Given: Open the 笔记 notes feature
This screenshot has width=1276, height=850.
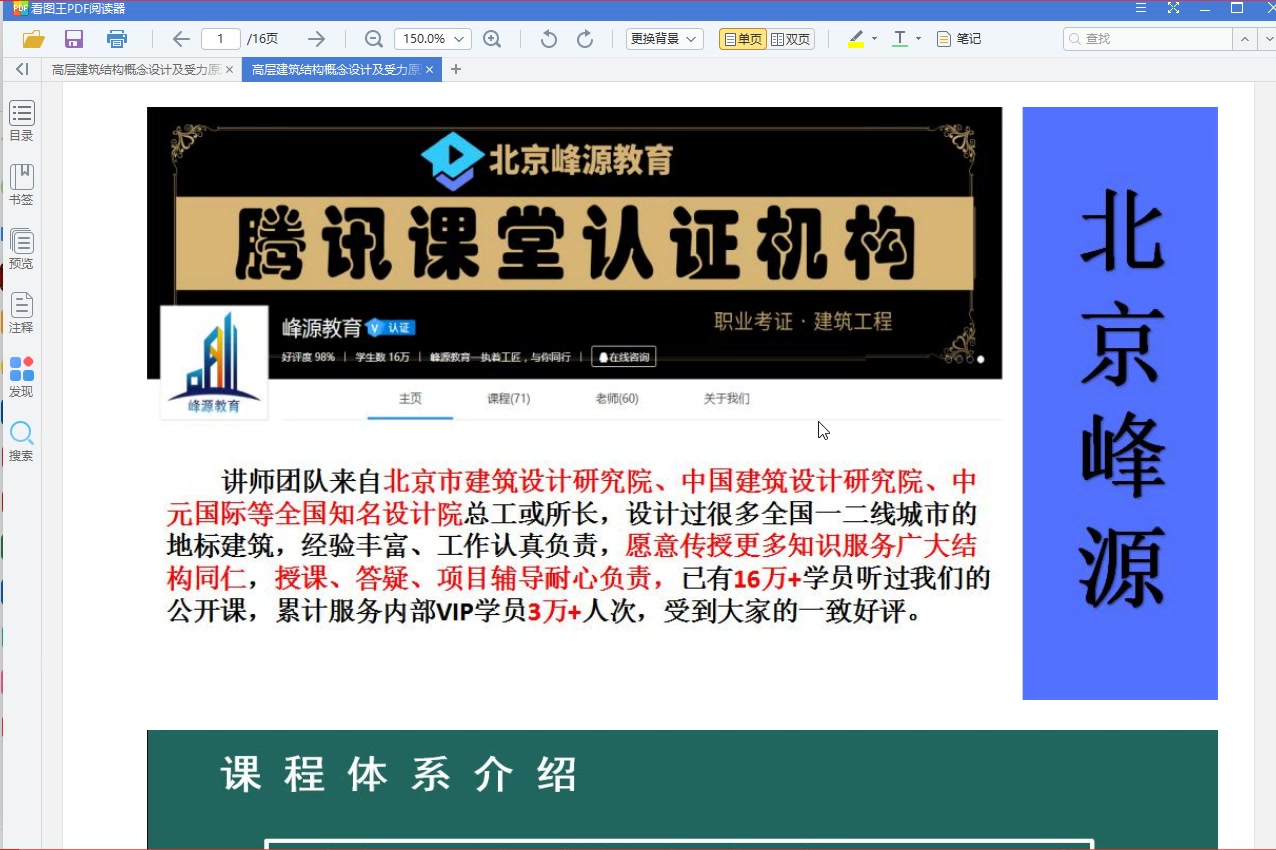Looking at the screenshot, I should pyautogui.click(x=957, y=38).
